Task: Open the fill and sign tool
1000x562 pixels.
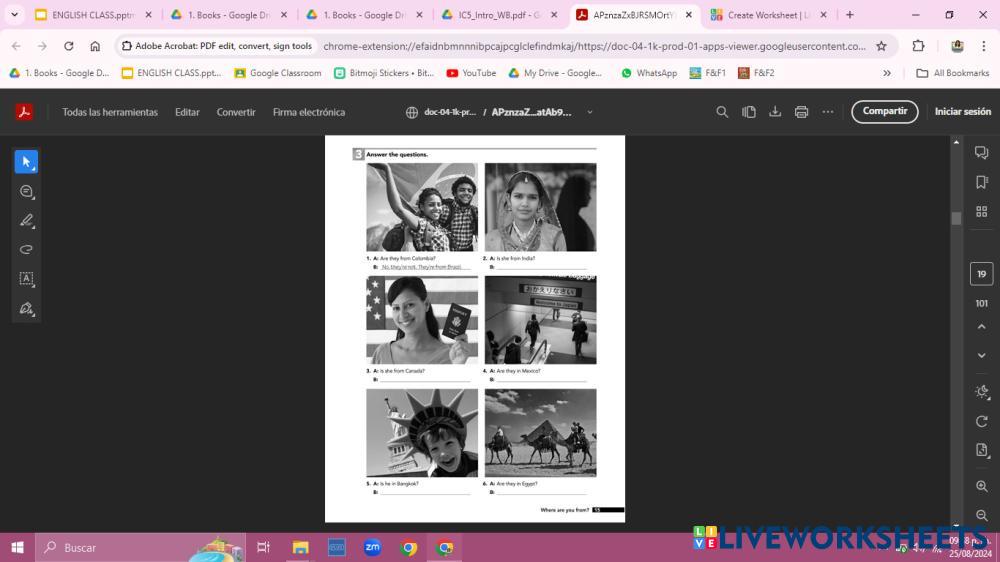Action: pos(26,308)
